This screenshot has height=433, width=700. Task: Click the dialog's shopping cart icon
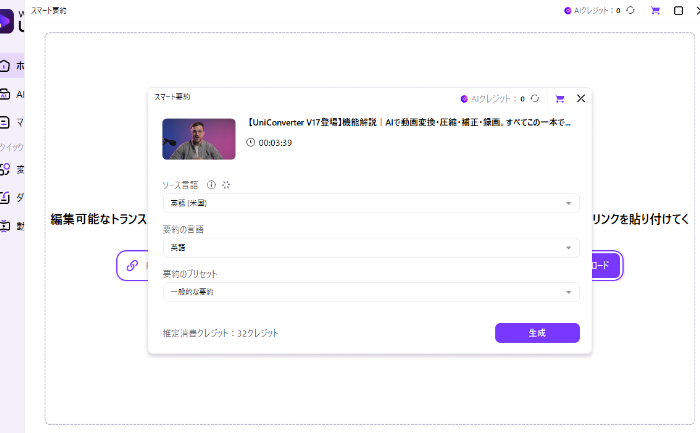[x=559, y=99]
